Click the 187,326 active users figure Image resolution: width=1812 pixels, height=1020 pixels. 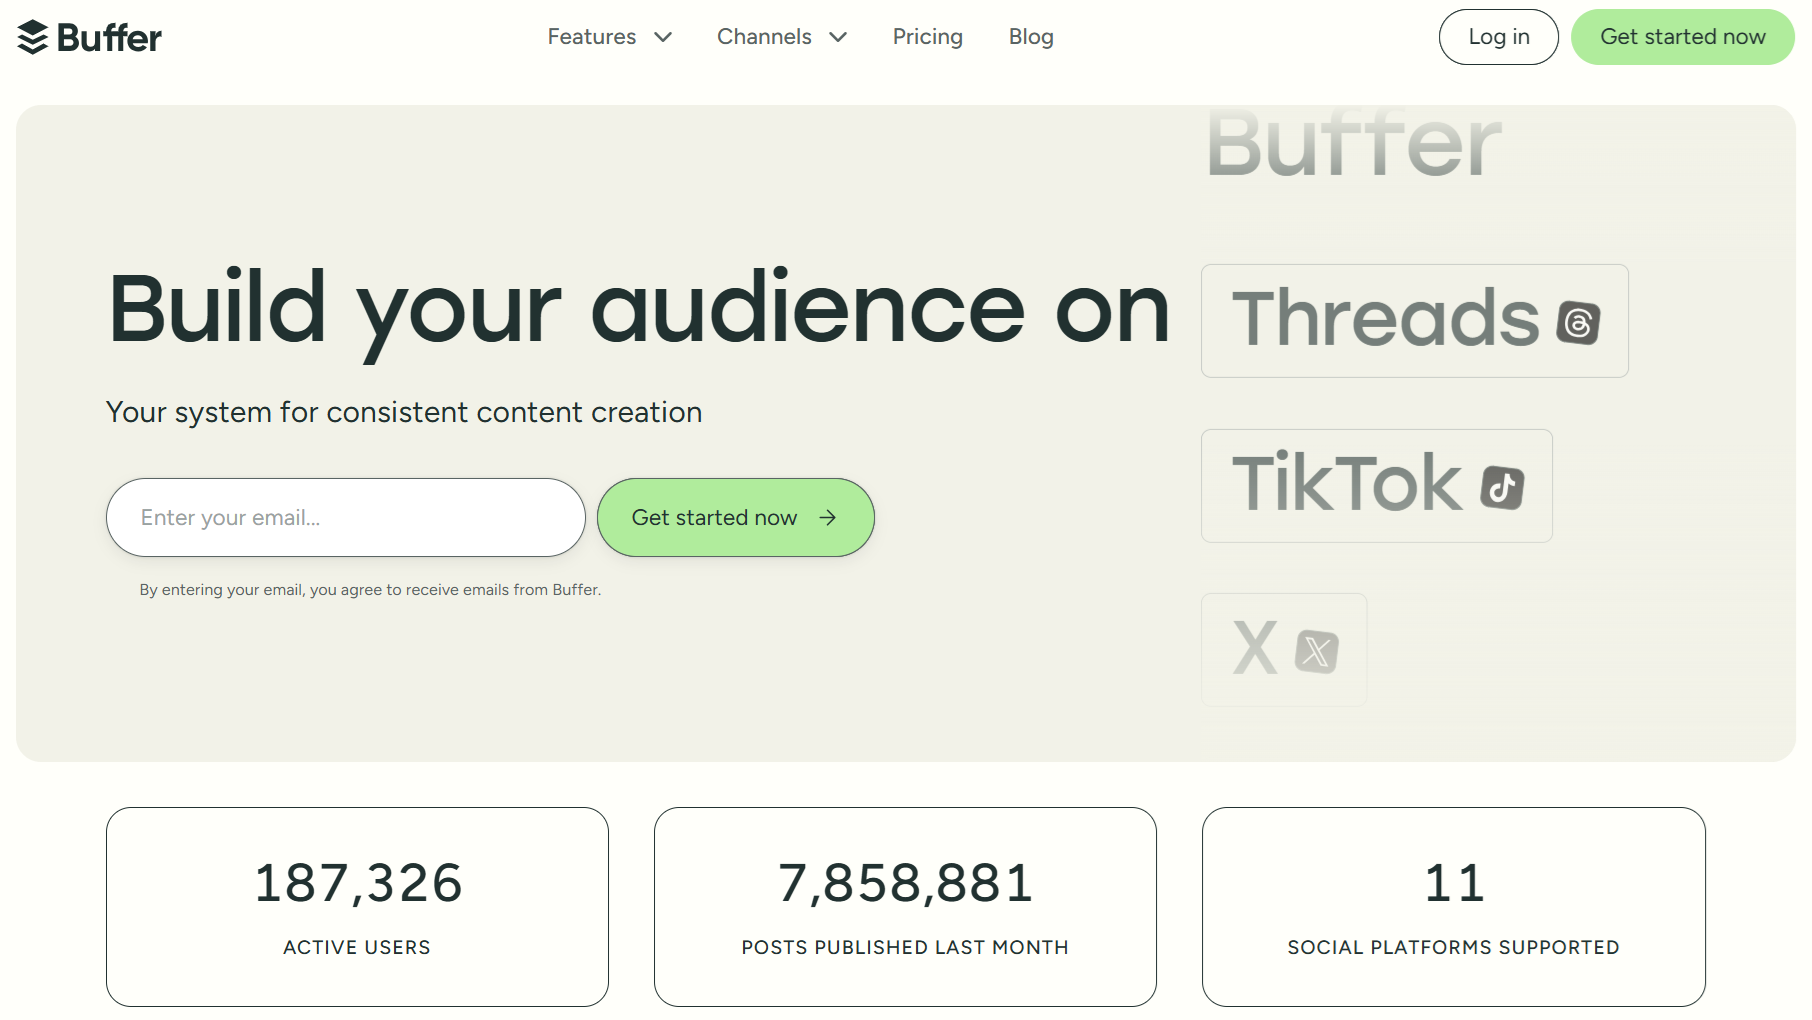point(358,884)
